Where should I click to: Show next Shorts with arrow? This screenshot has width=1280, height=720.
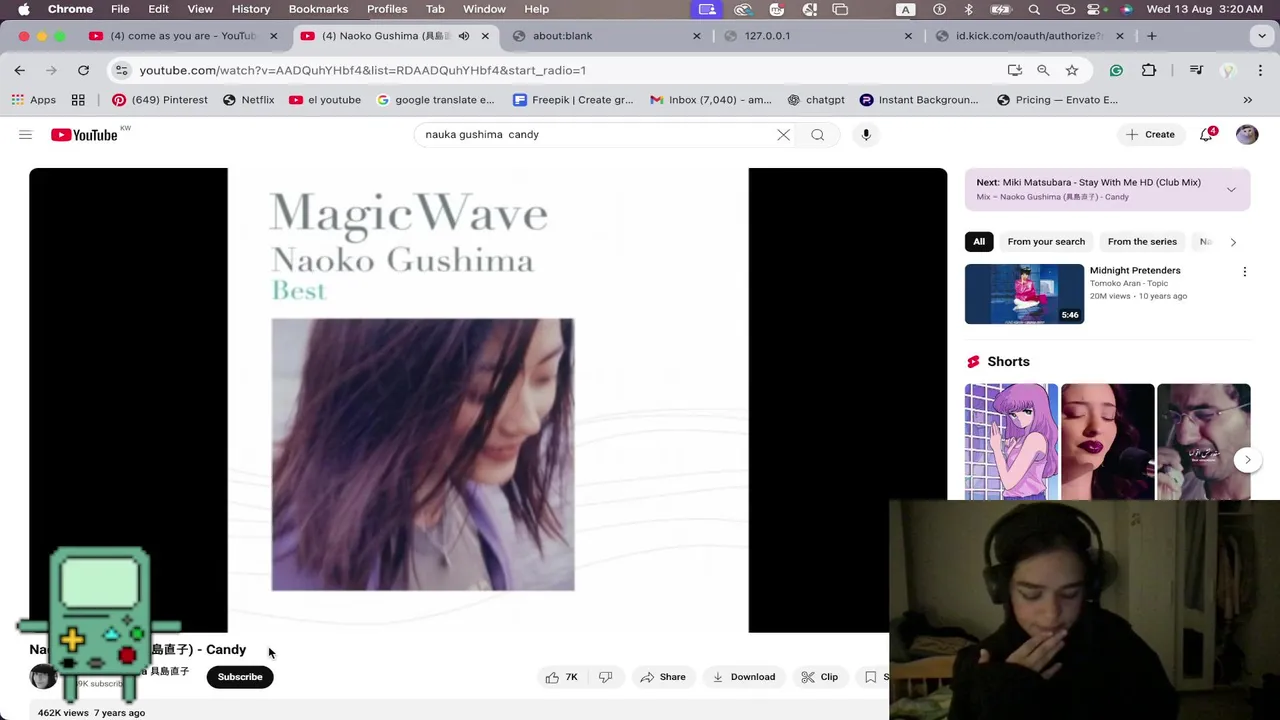coord(1247,460)
